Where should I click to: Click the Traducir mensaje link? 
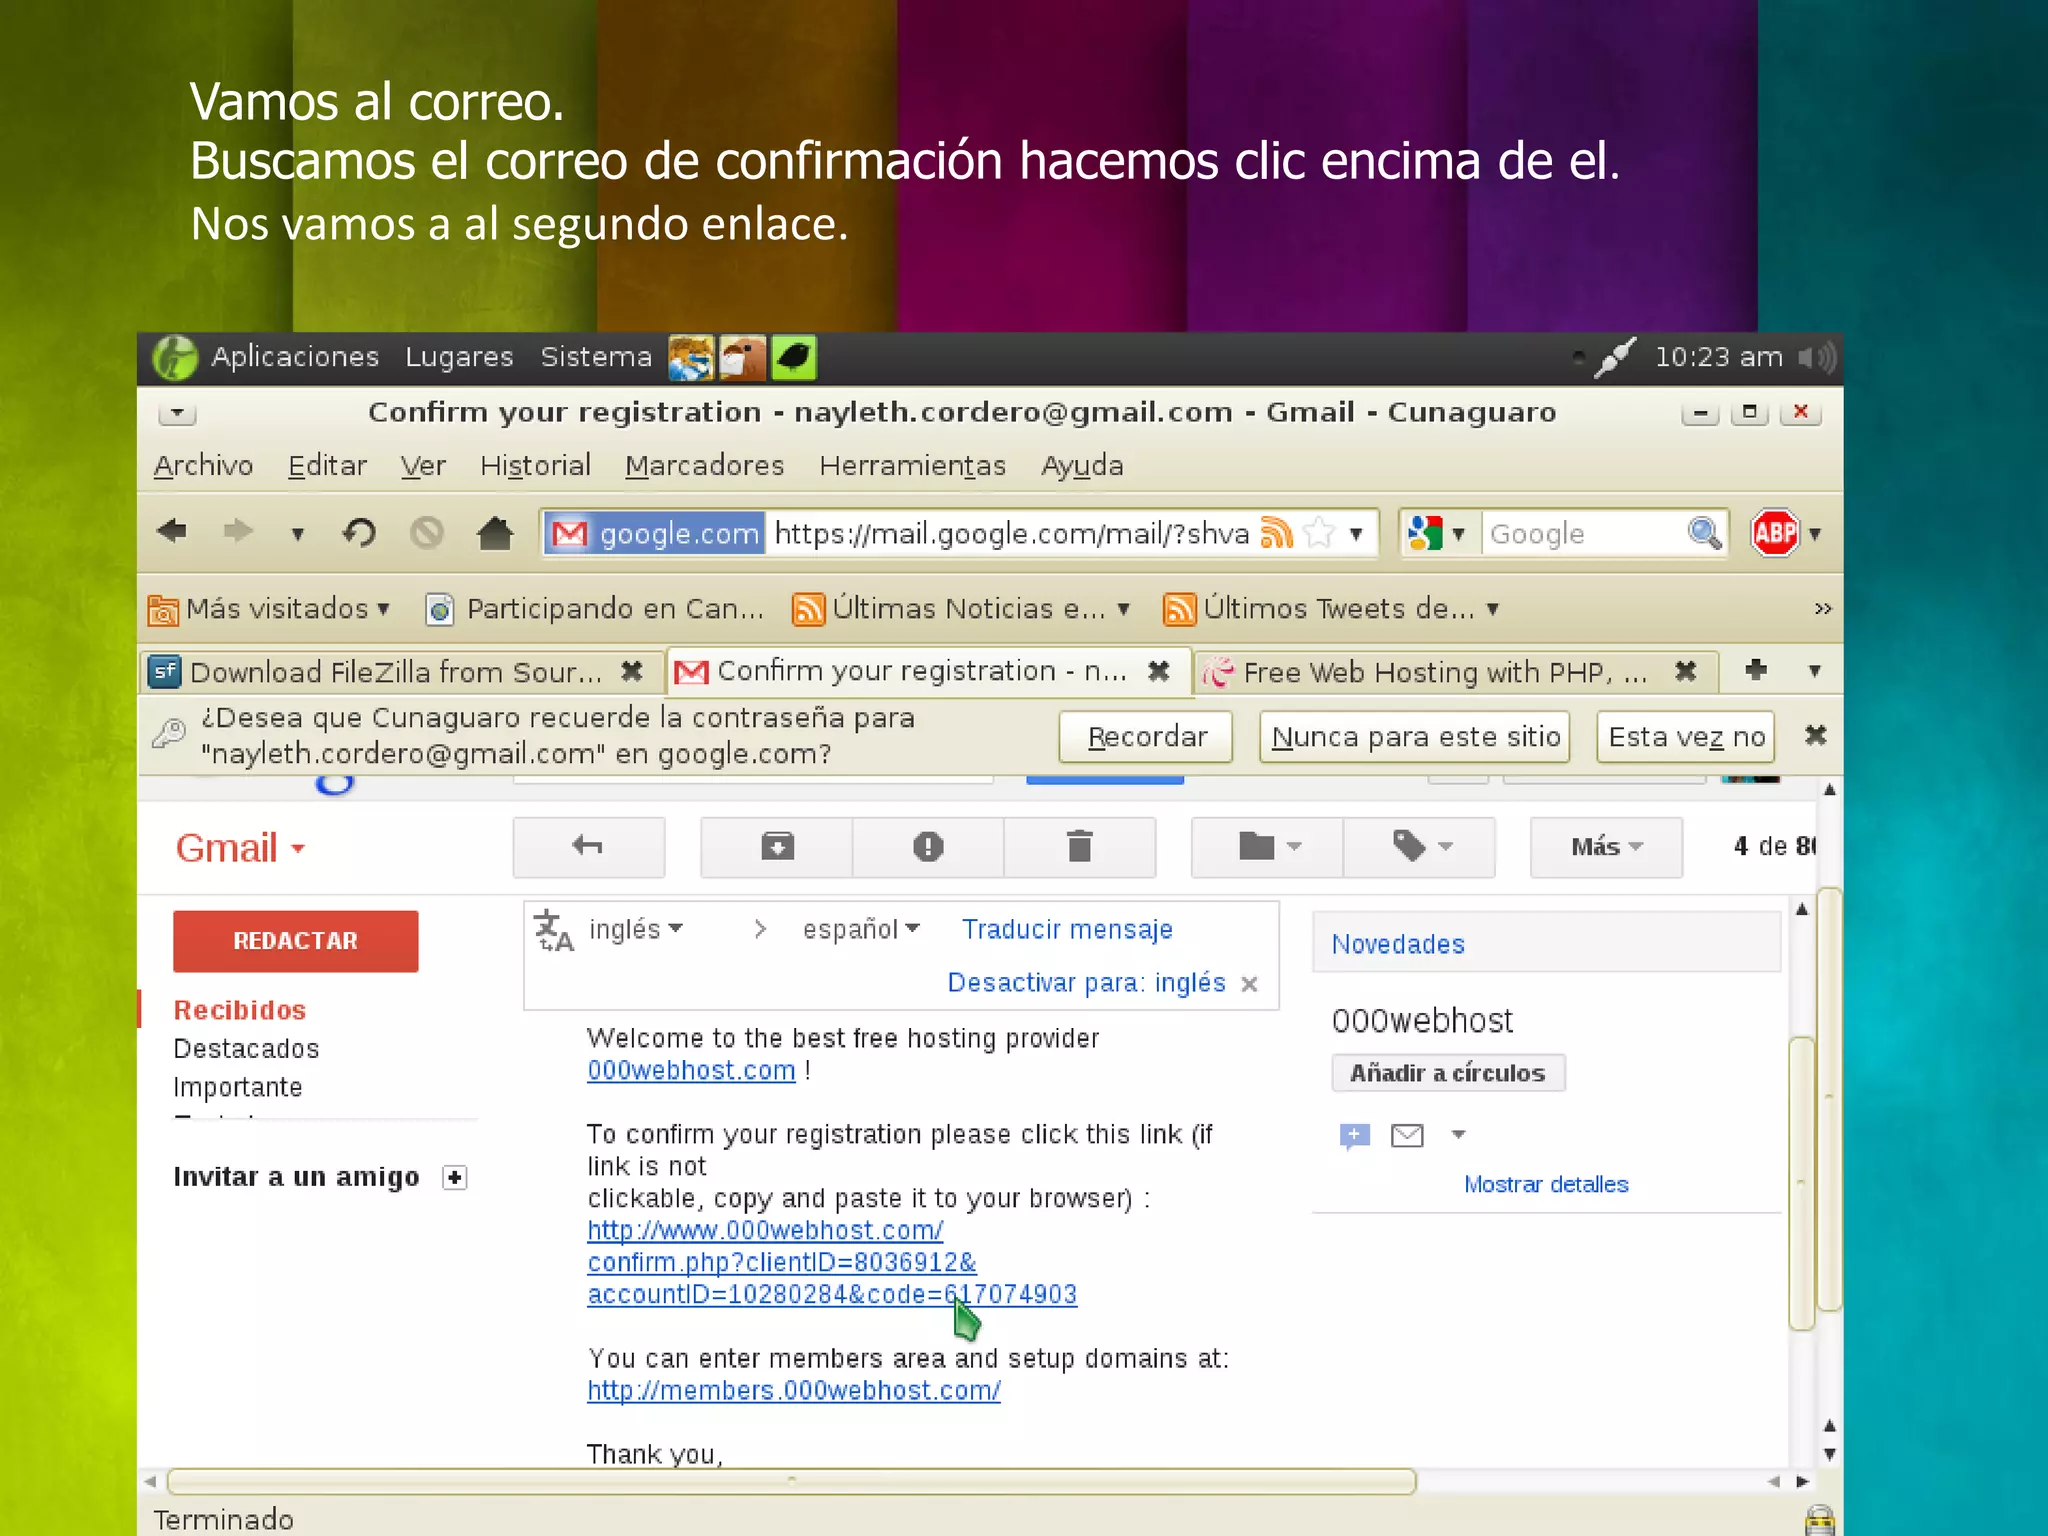(1067, 930)
